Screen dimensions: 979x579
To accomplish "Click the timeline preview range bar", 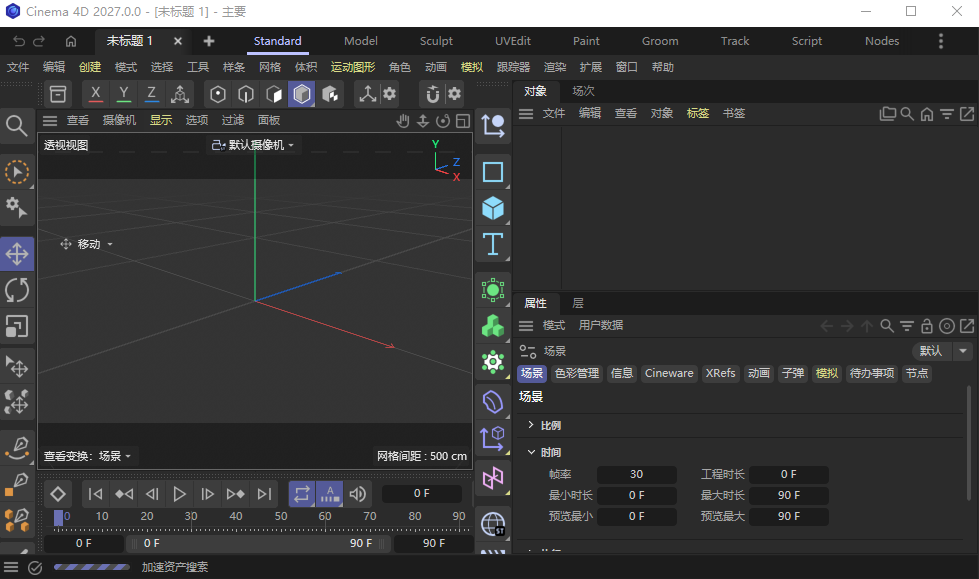I will (x=258, y=543).
